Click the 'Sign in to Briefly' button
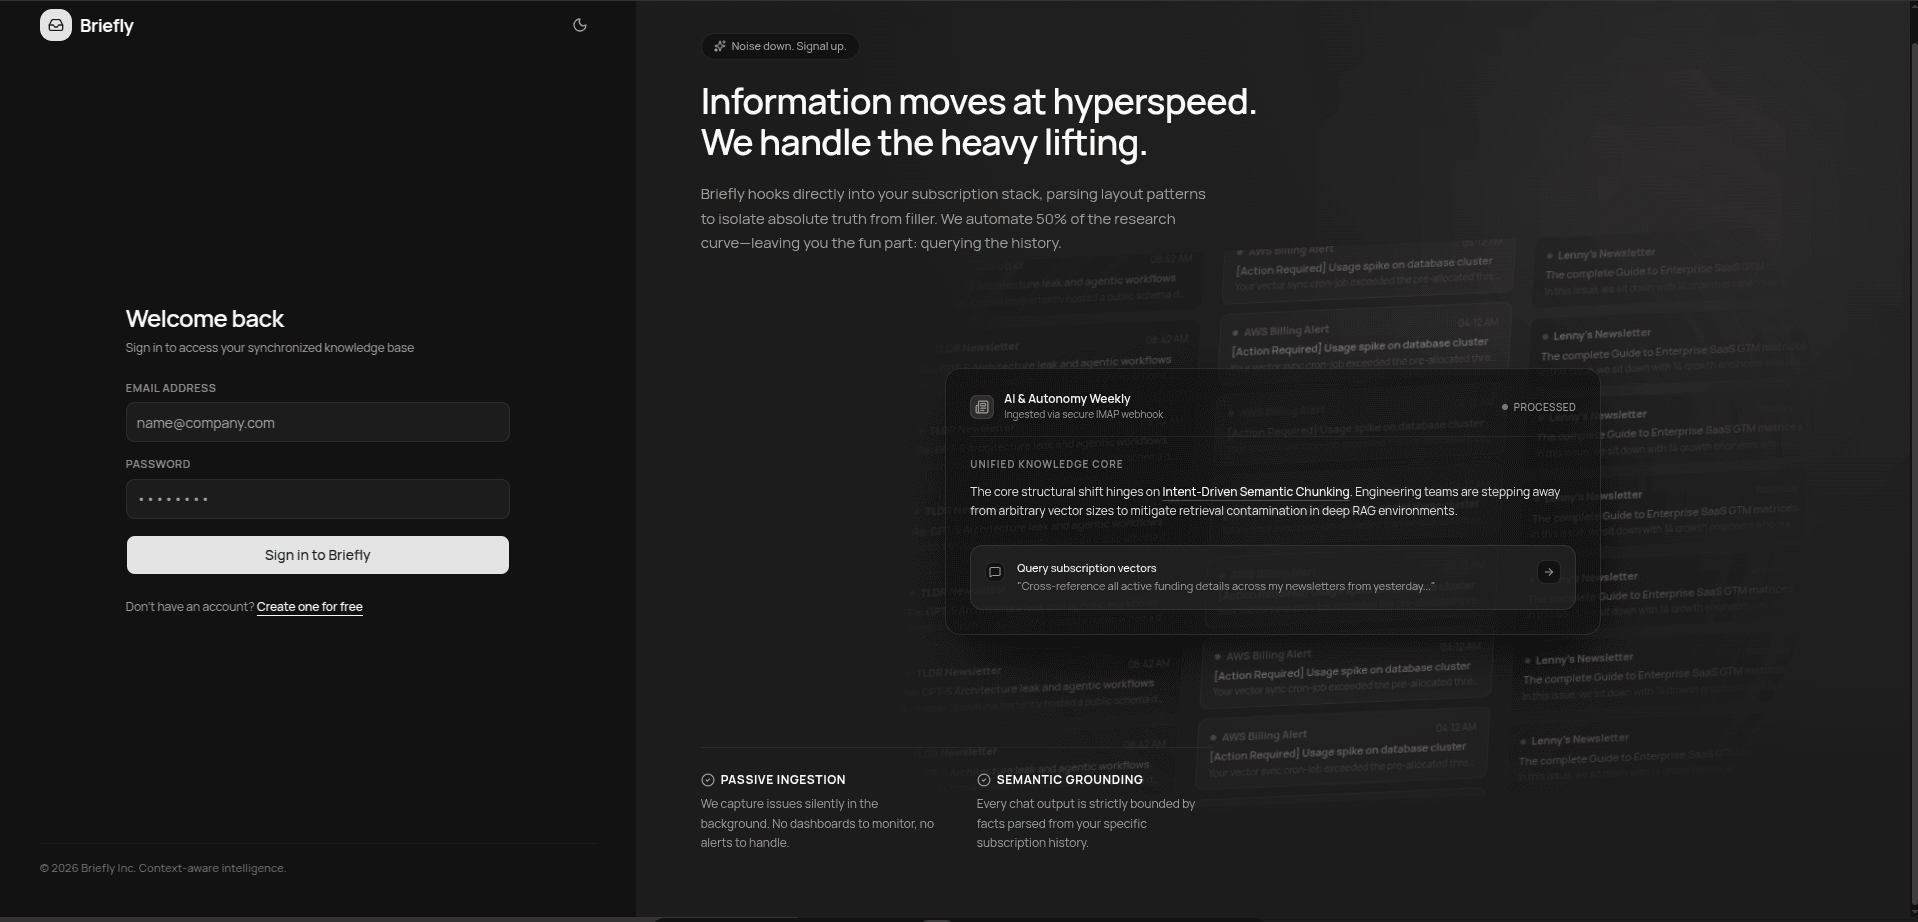The width and height of the screenshot is (1918, 922). point(318,555)
